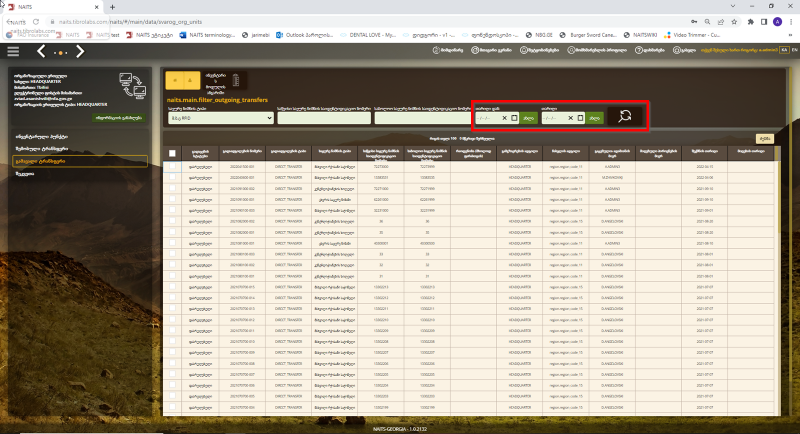Switch interface language to EN
The width and height of the screenshot is (800, 434).
794,50
